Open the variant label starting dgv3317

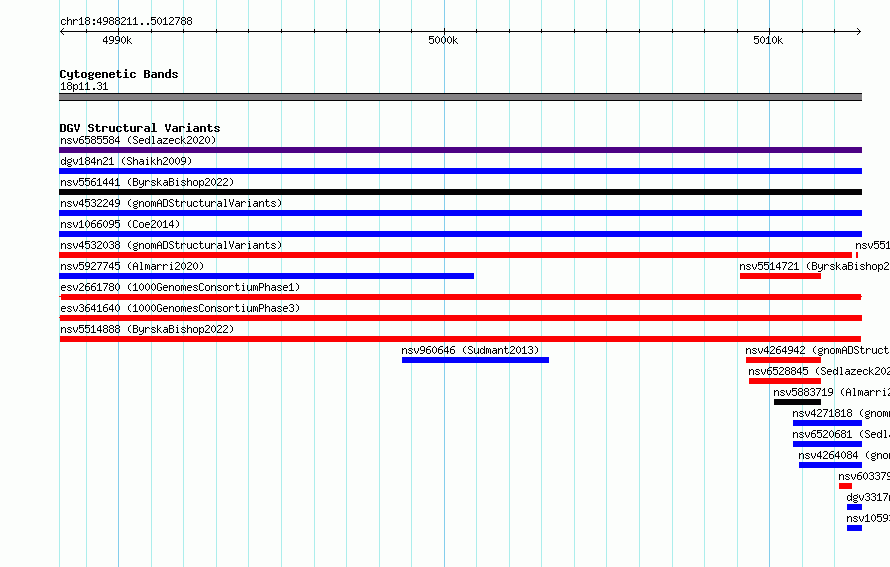tap(868, 497)
